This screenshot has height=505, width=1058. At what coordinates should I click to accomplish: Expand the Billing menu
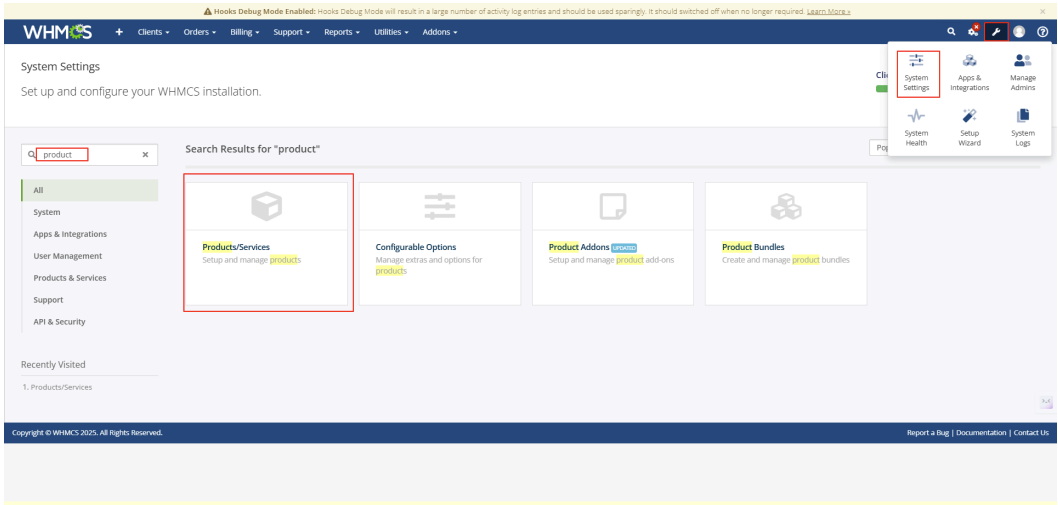[x=245, y=32]
